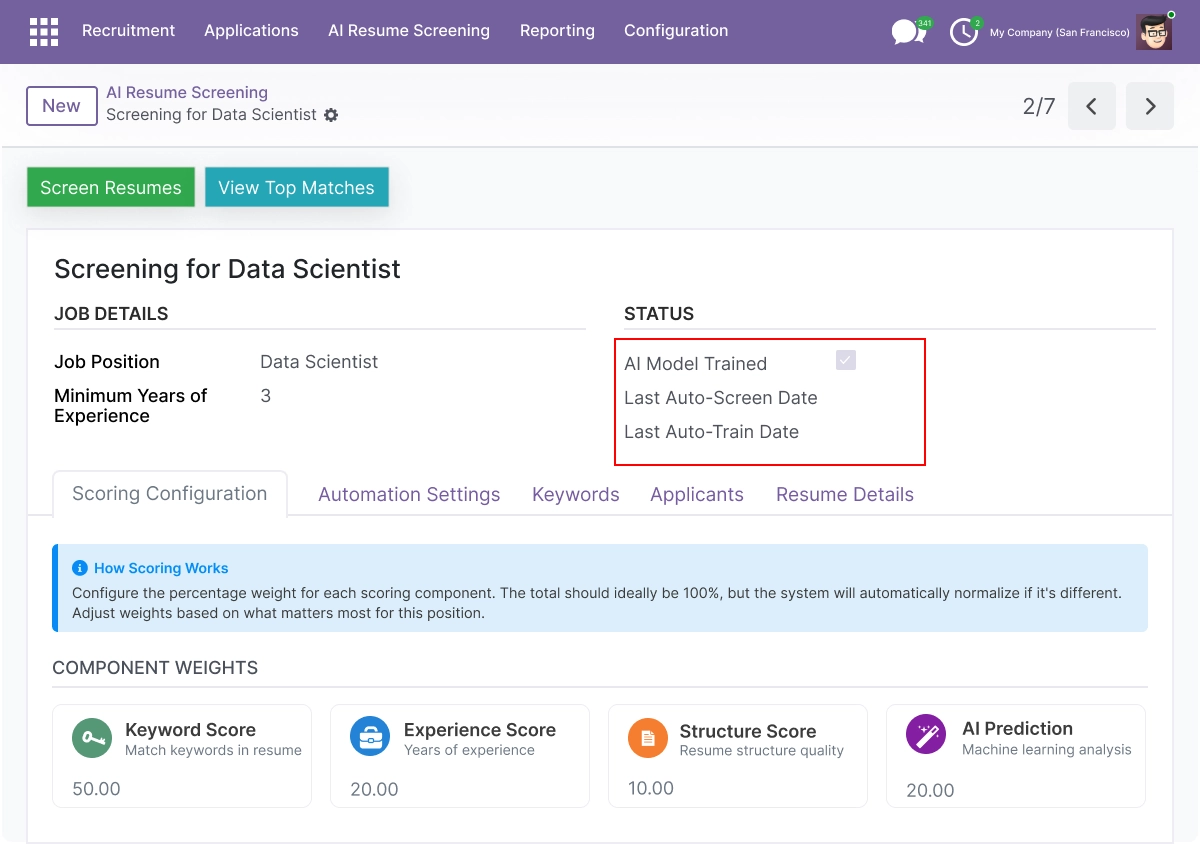
Task: Click the Structure Score card title
Action: click(x=748, y=731)
